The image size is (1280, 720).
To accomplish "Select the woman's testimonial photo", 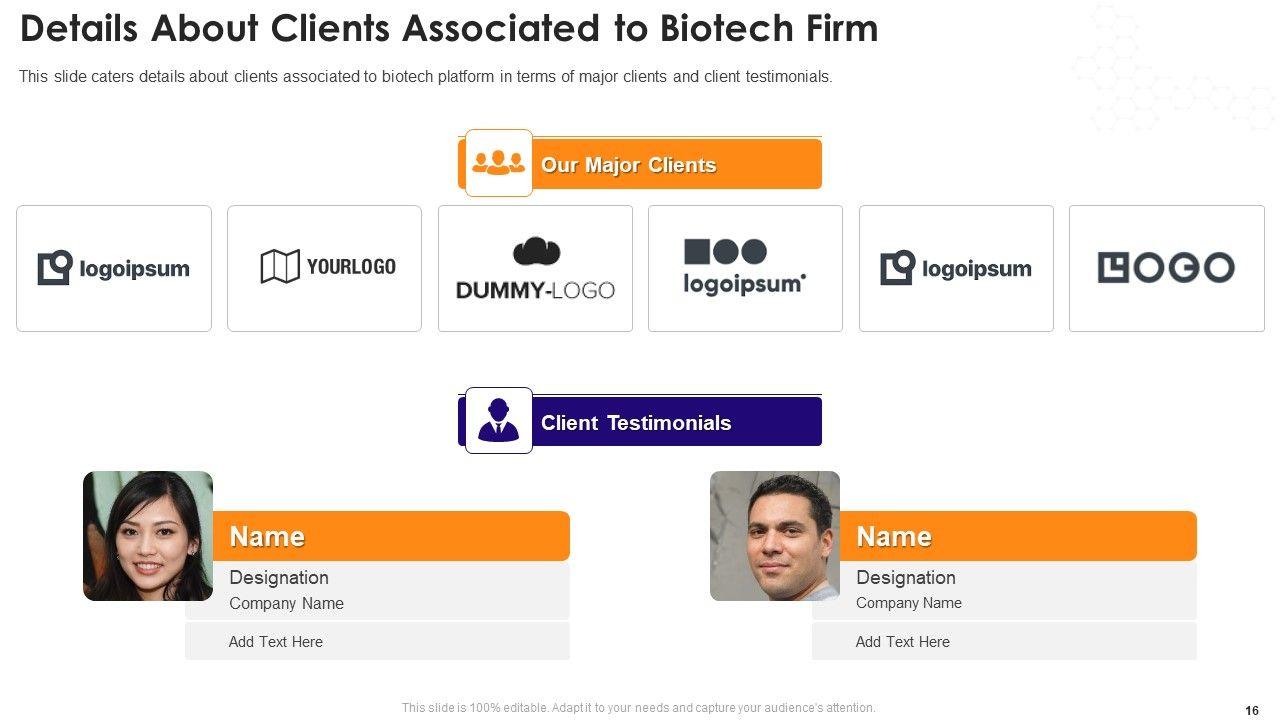I will pyautogui.click(x=148, y=536).
